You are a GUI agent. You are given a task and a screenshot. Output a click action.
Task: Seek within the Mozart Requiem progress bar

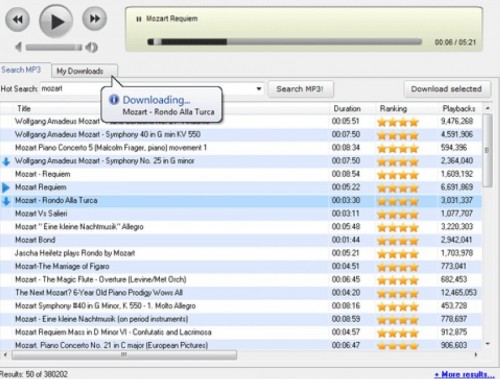285,42
